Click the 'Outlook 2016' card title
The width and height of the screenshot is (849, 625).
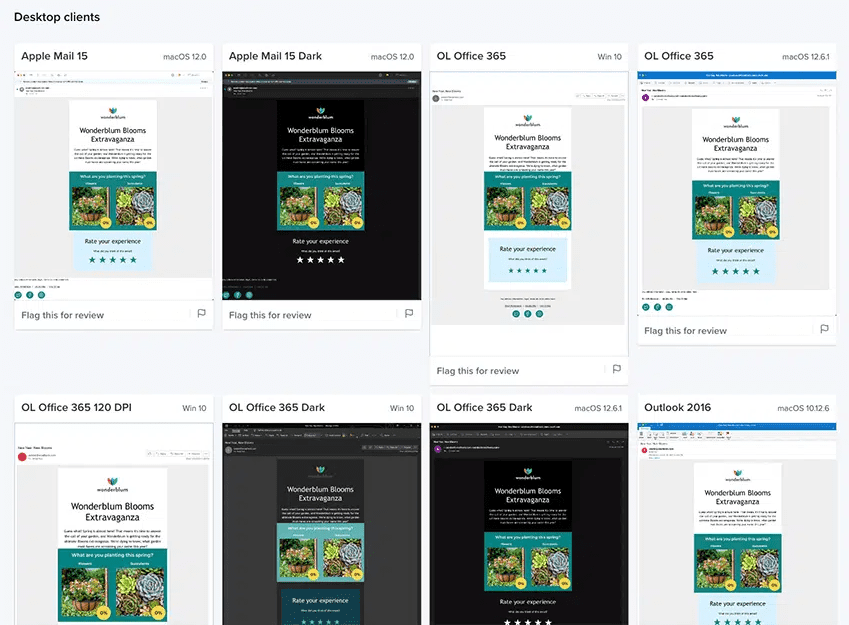(679, 408)
